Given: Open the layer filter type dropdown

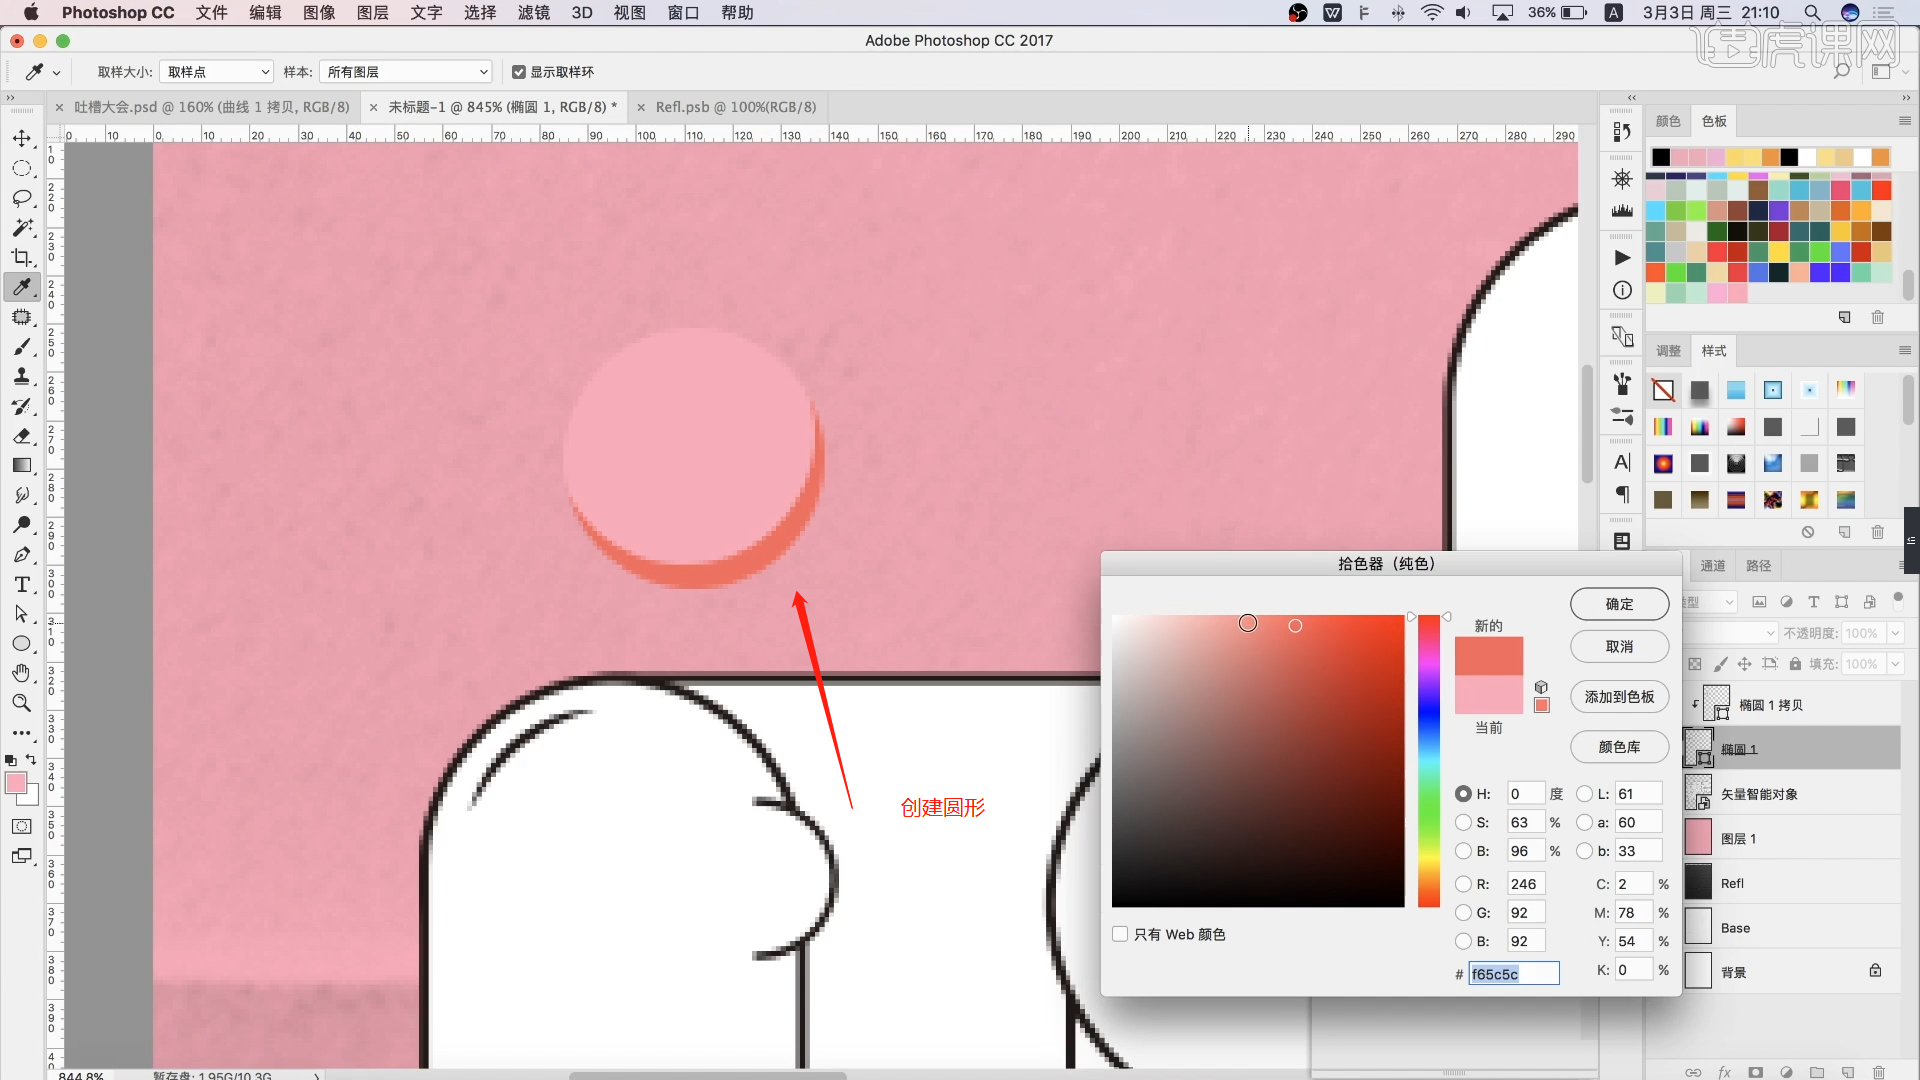Looking at the screenshot, I should 1710,602.
